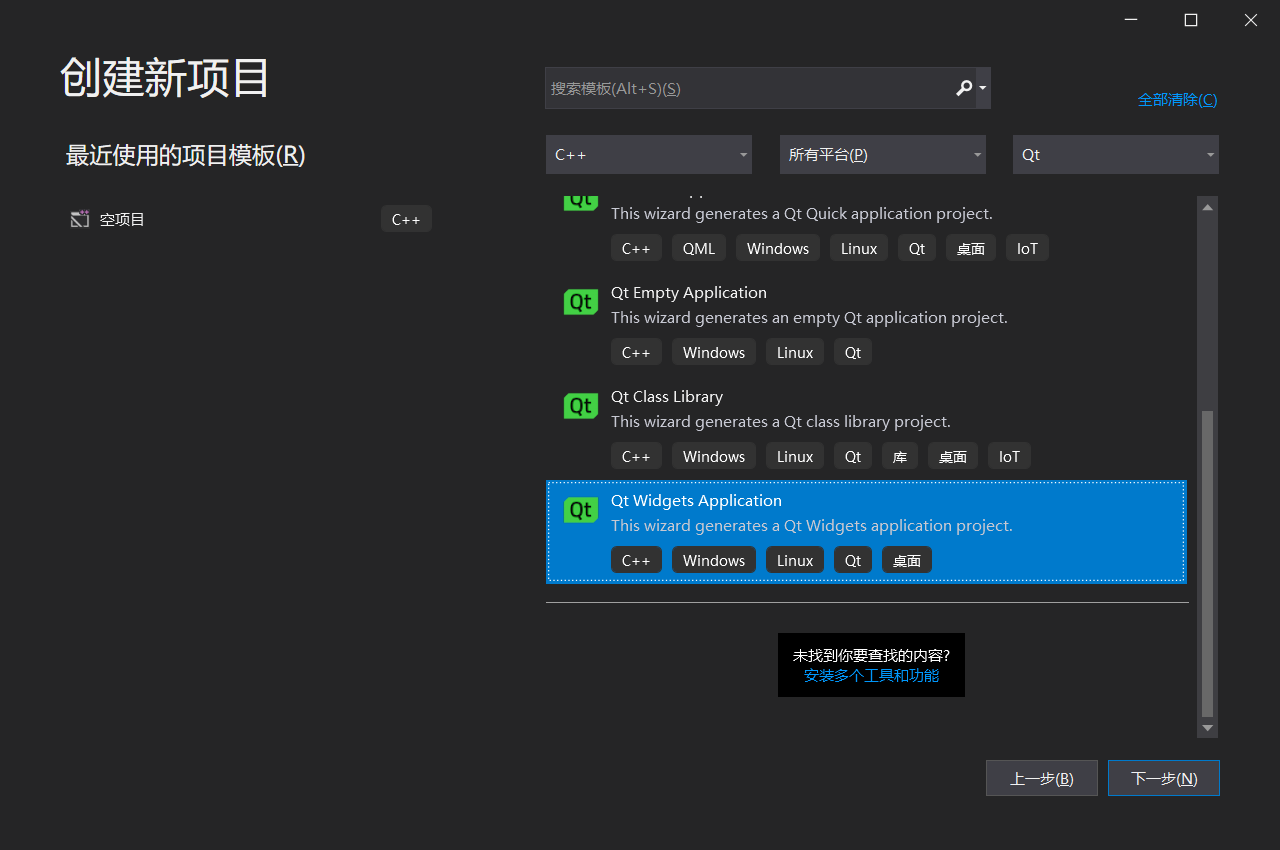Click the search magnifier icon
Viewport: 1280px width, 850px height.
click(x=963, y=88)
